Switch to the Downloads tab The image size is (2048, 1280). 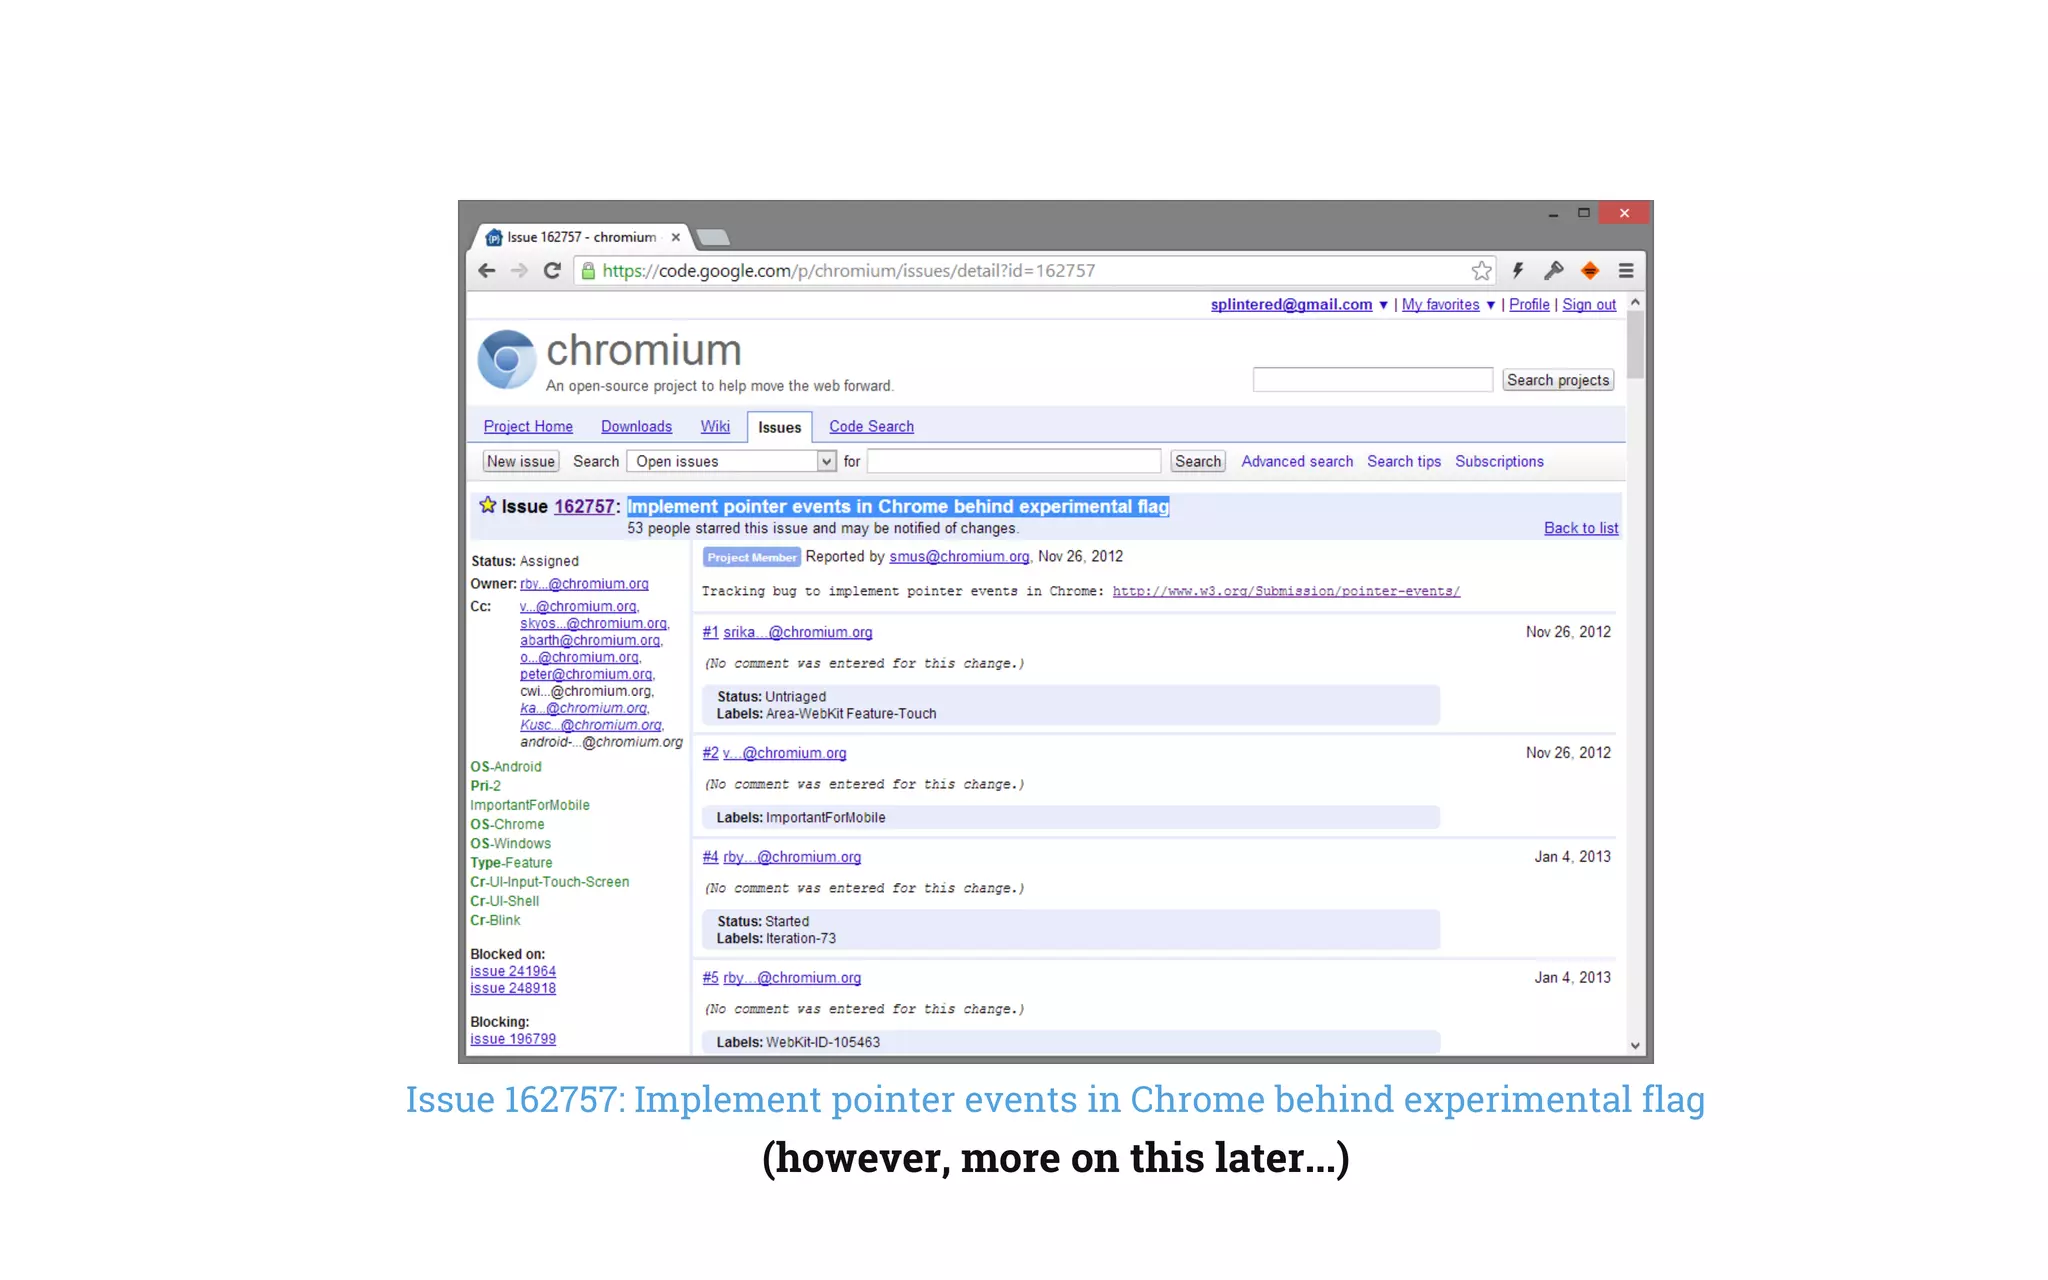point(636,427)
